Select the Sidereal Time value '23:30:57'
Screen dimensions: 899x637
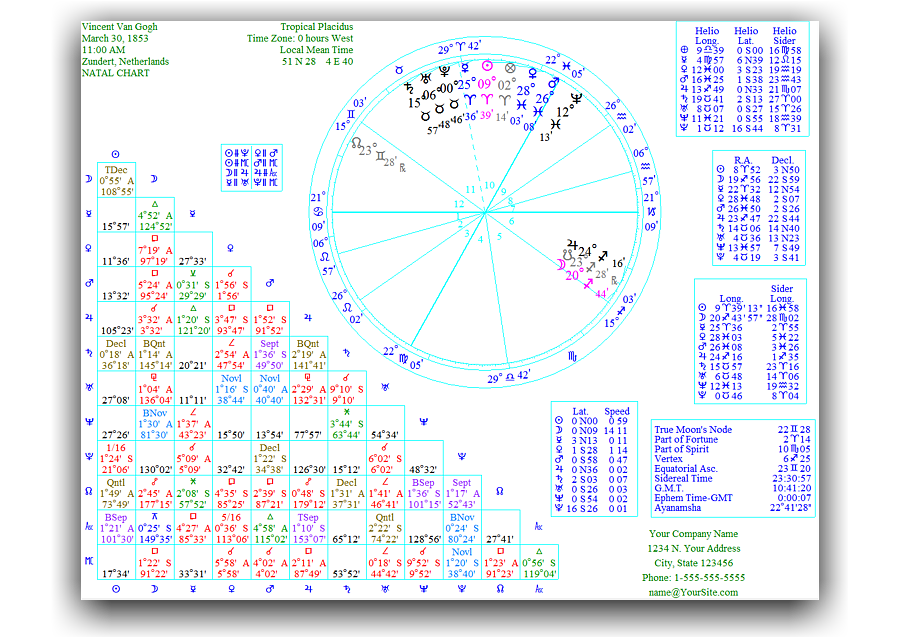792,478
